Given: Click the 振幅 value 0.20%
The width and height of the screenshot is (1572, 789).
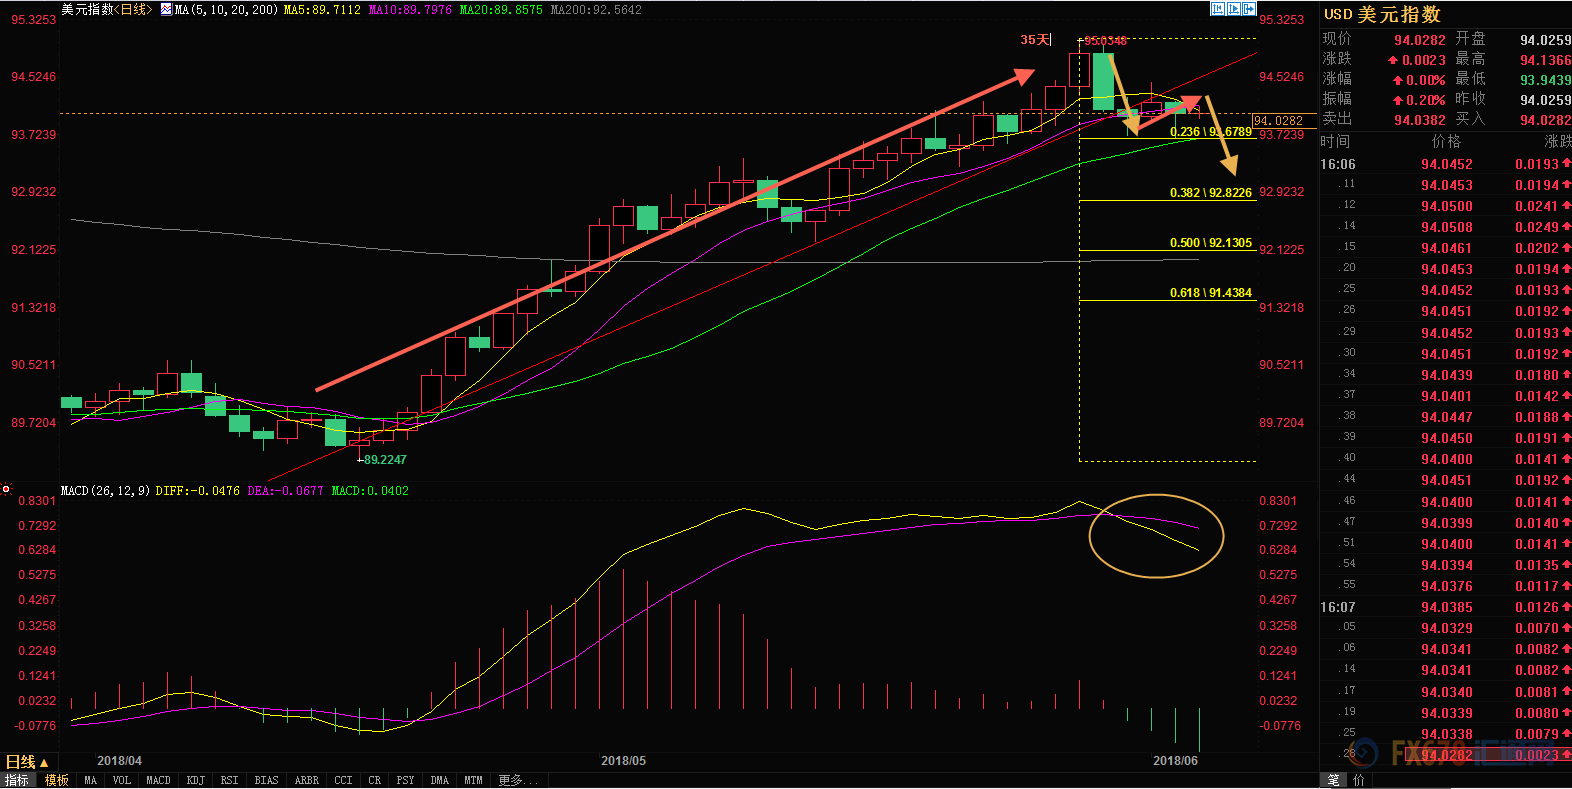Looking at the screenshot, I should point(1426,100).
